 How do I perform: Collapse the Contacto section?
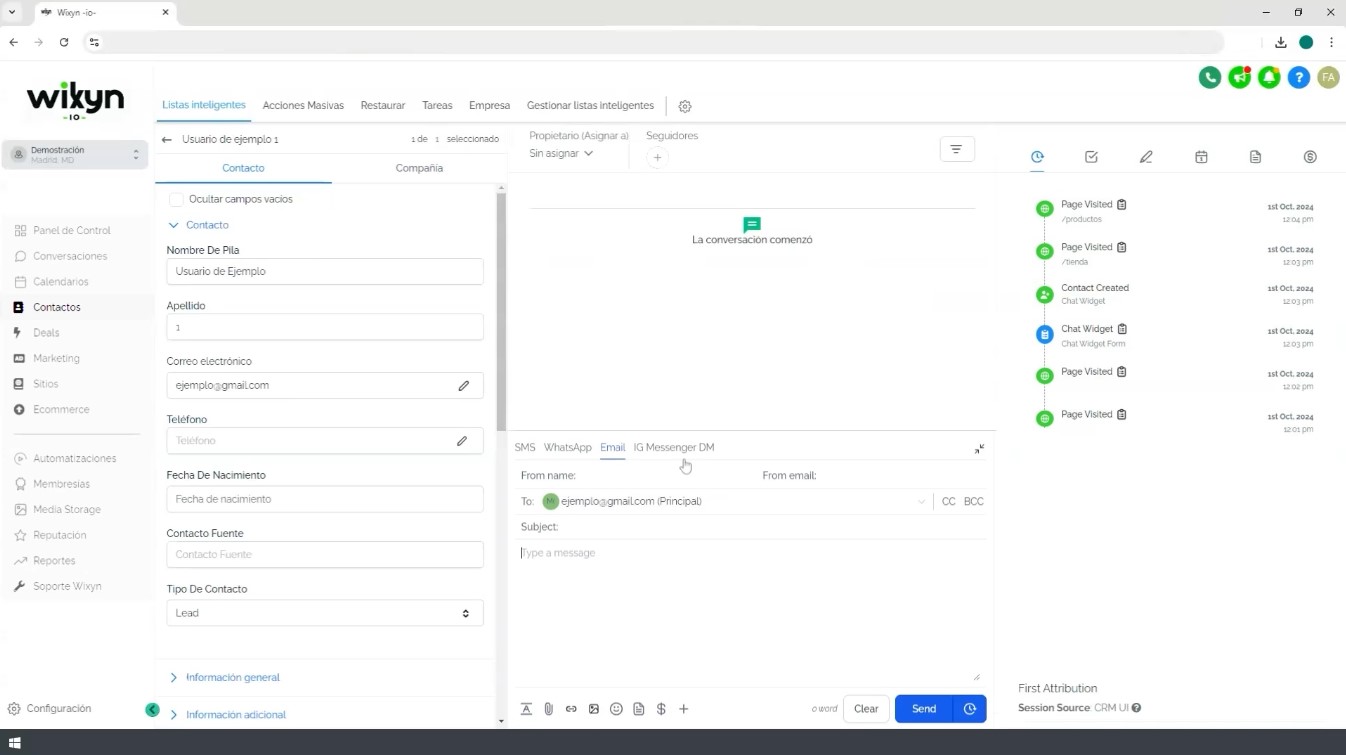[x=199, y=225]
